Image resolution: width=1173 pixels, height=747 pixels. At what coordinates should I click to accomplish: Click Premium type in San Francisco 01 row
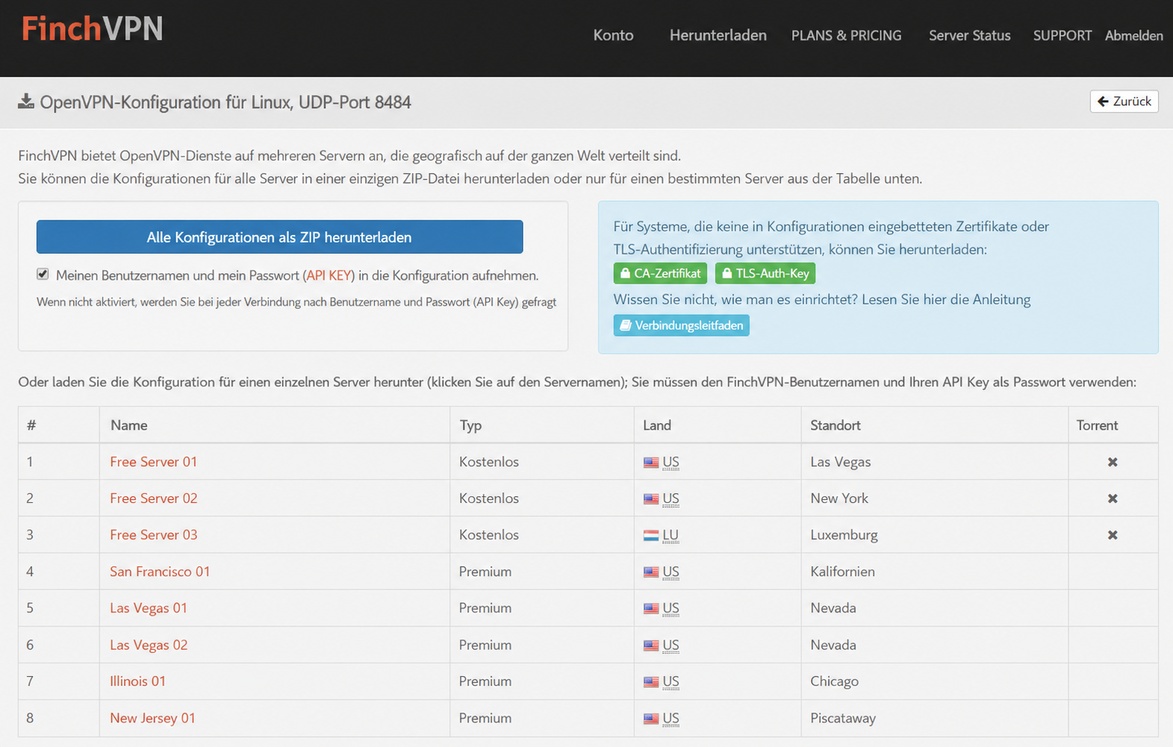click(x=486, y=571)
